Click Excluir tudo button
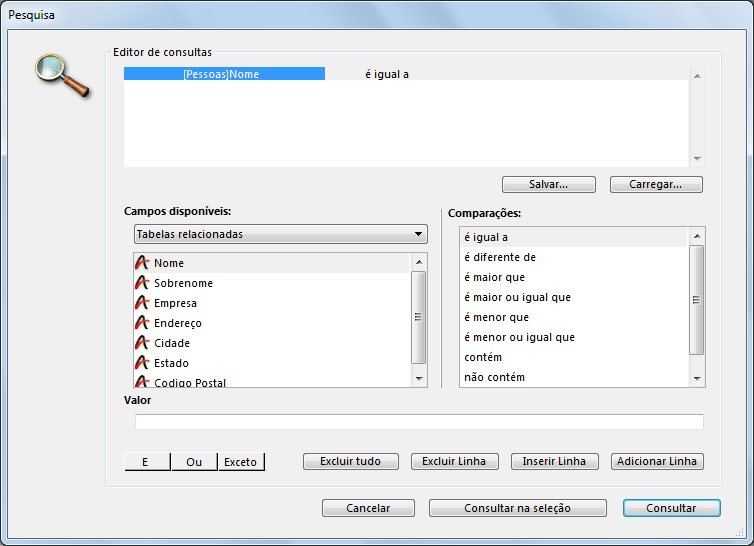Viewport: 754px width, 546px height. (x=351, y=461)
